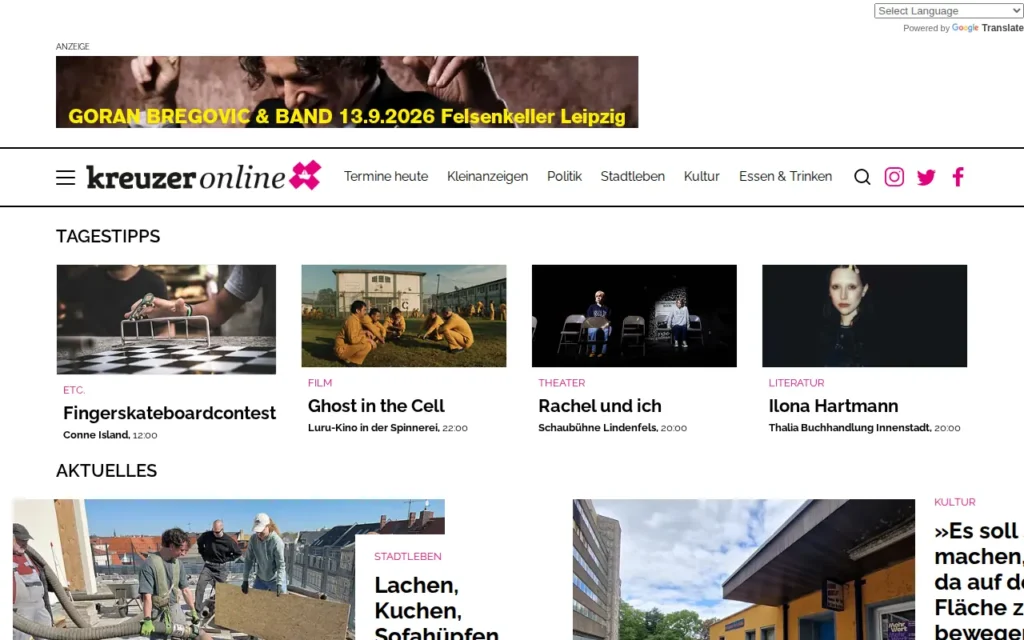Open the Facebook icon
Image resolution: width=1024 pixels, height=640 pixels.
pyautogui.click(x=958, y=177)
